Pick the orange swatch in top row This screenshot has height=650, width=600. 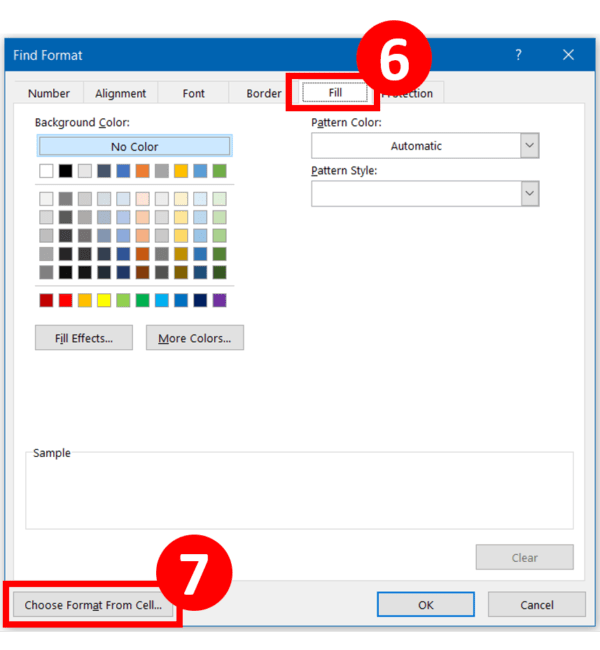click(x=142, y=171)
